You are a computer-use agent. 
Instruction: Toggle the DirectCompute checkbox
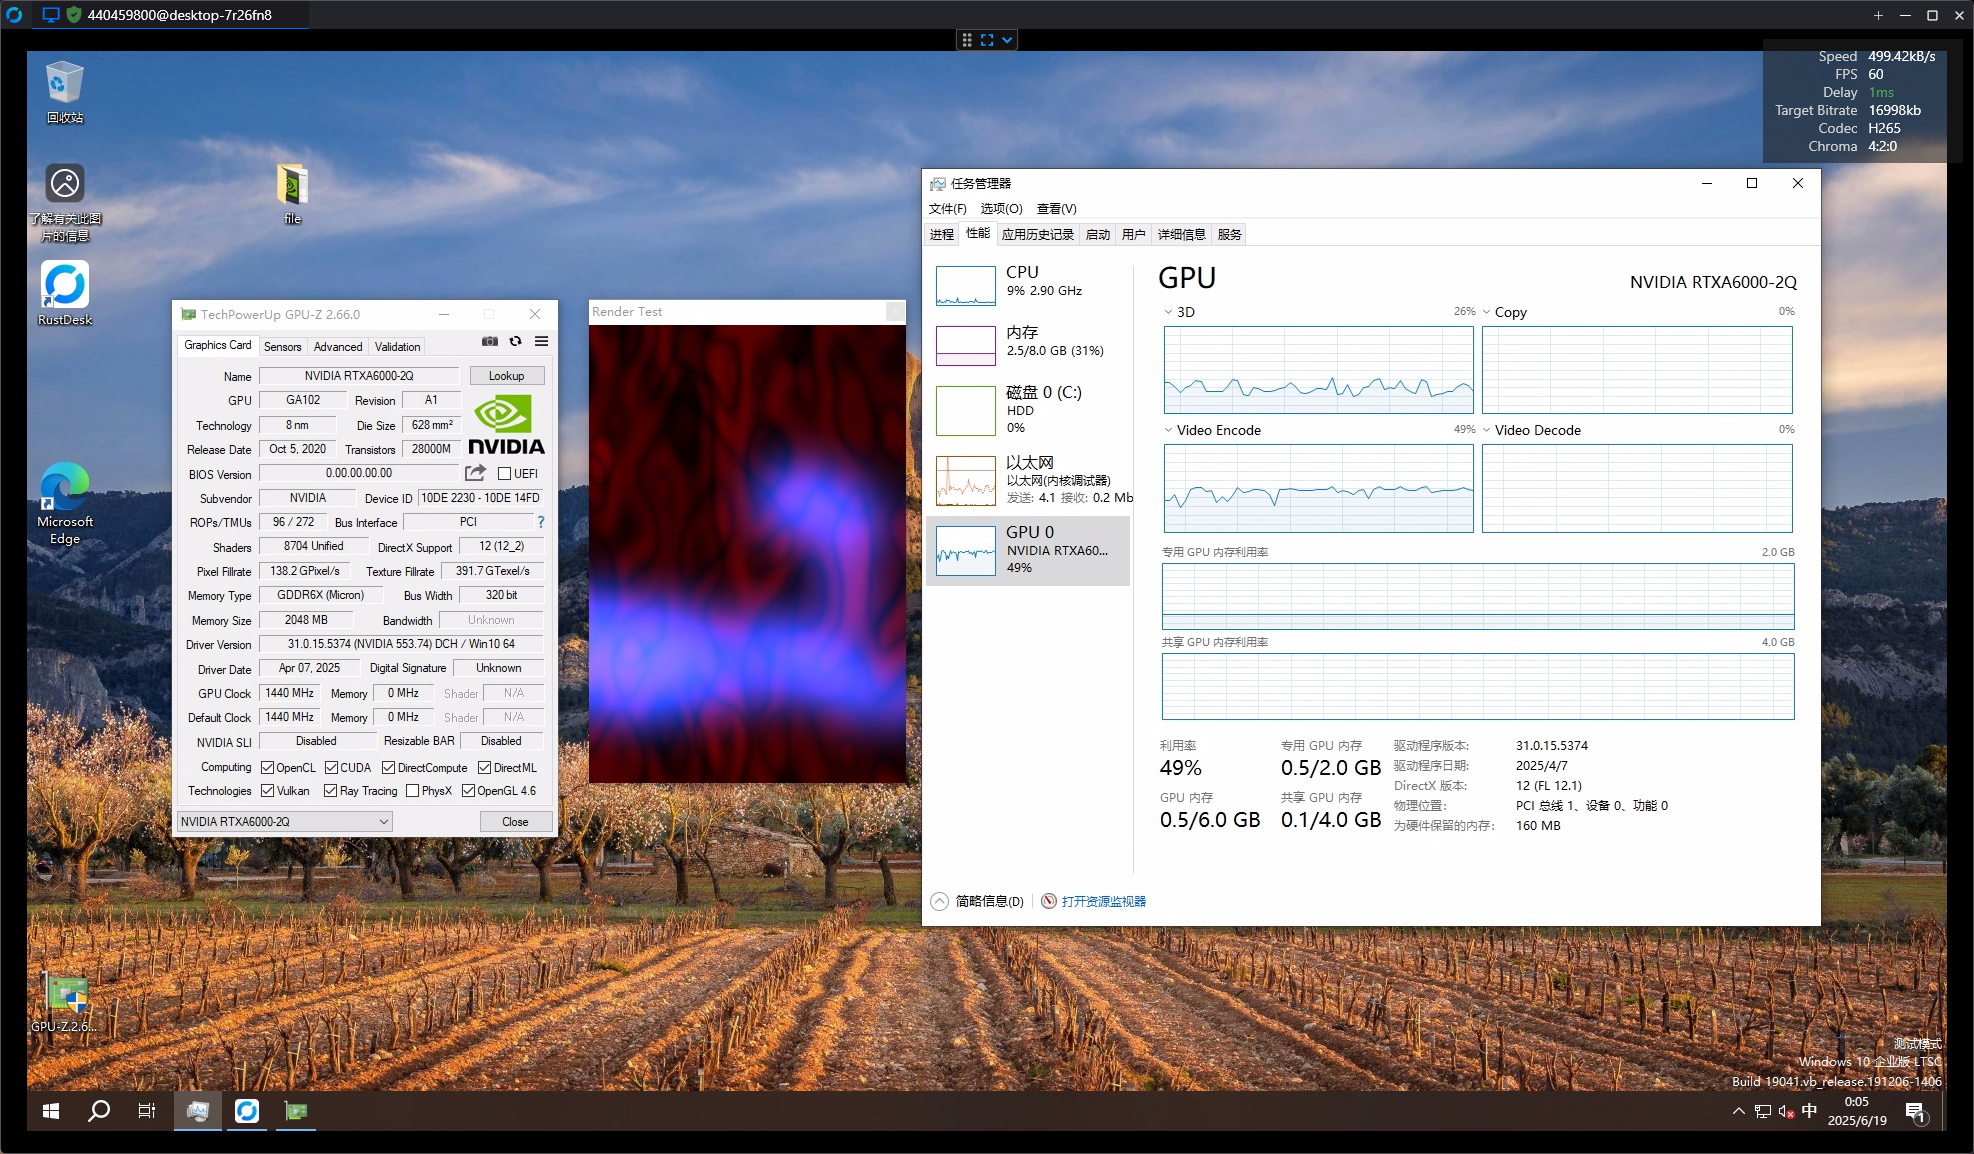tap(389, 768)
